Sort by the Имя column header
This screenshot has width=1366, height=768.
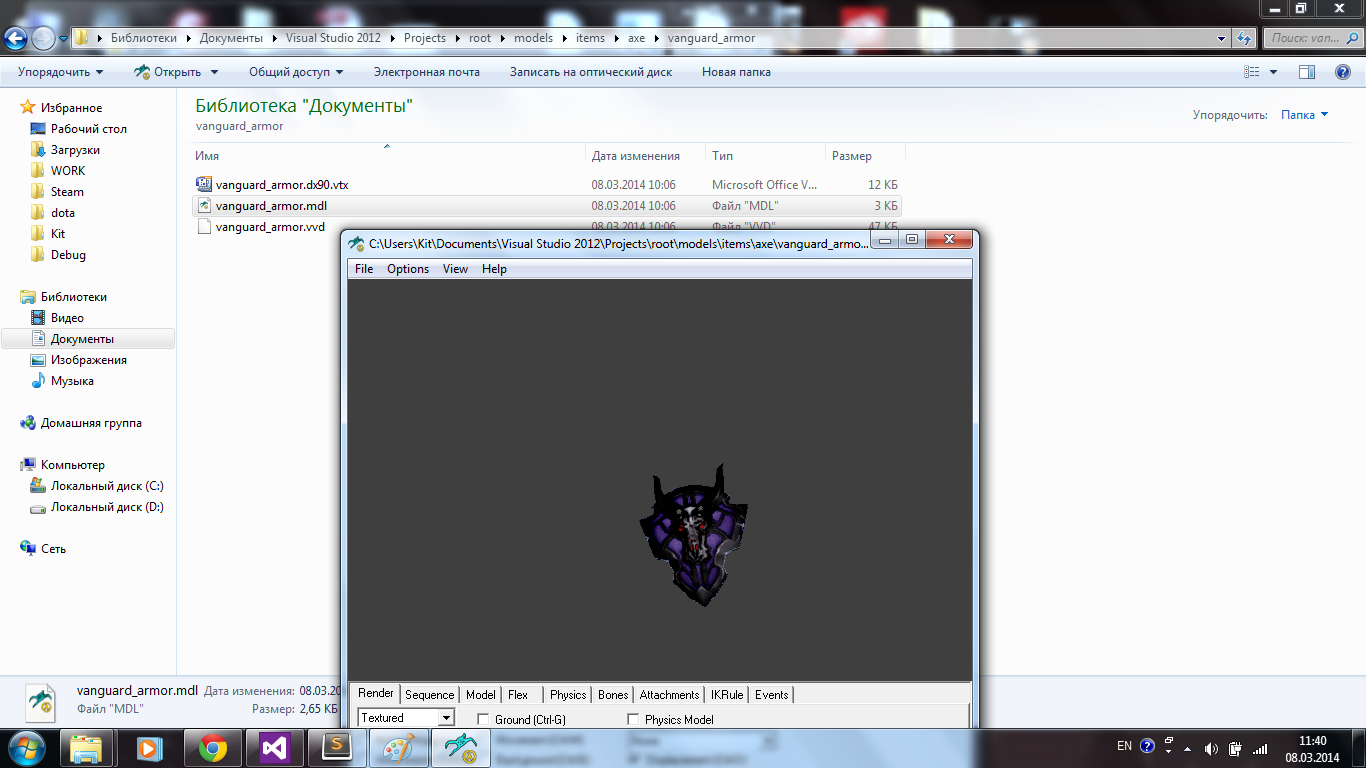click(x=387, y=156)
